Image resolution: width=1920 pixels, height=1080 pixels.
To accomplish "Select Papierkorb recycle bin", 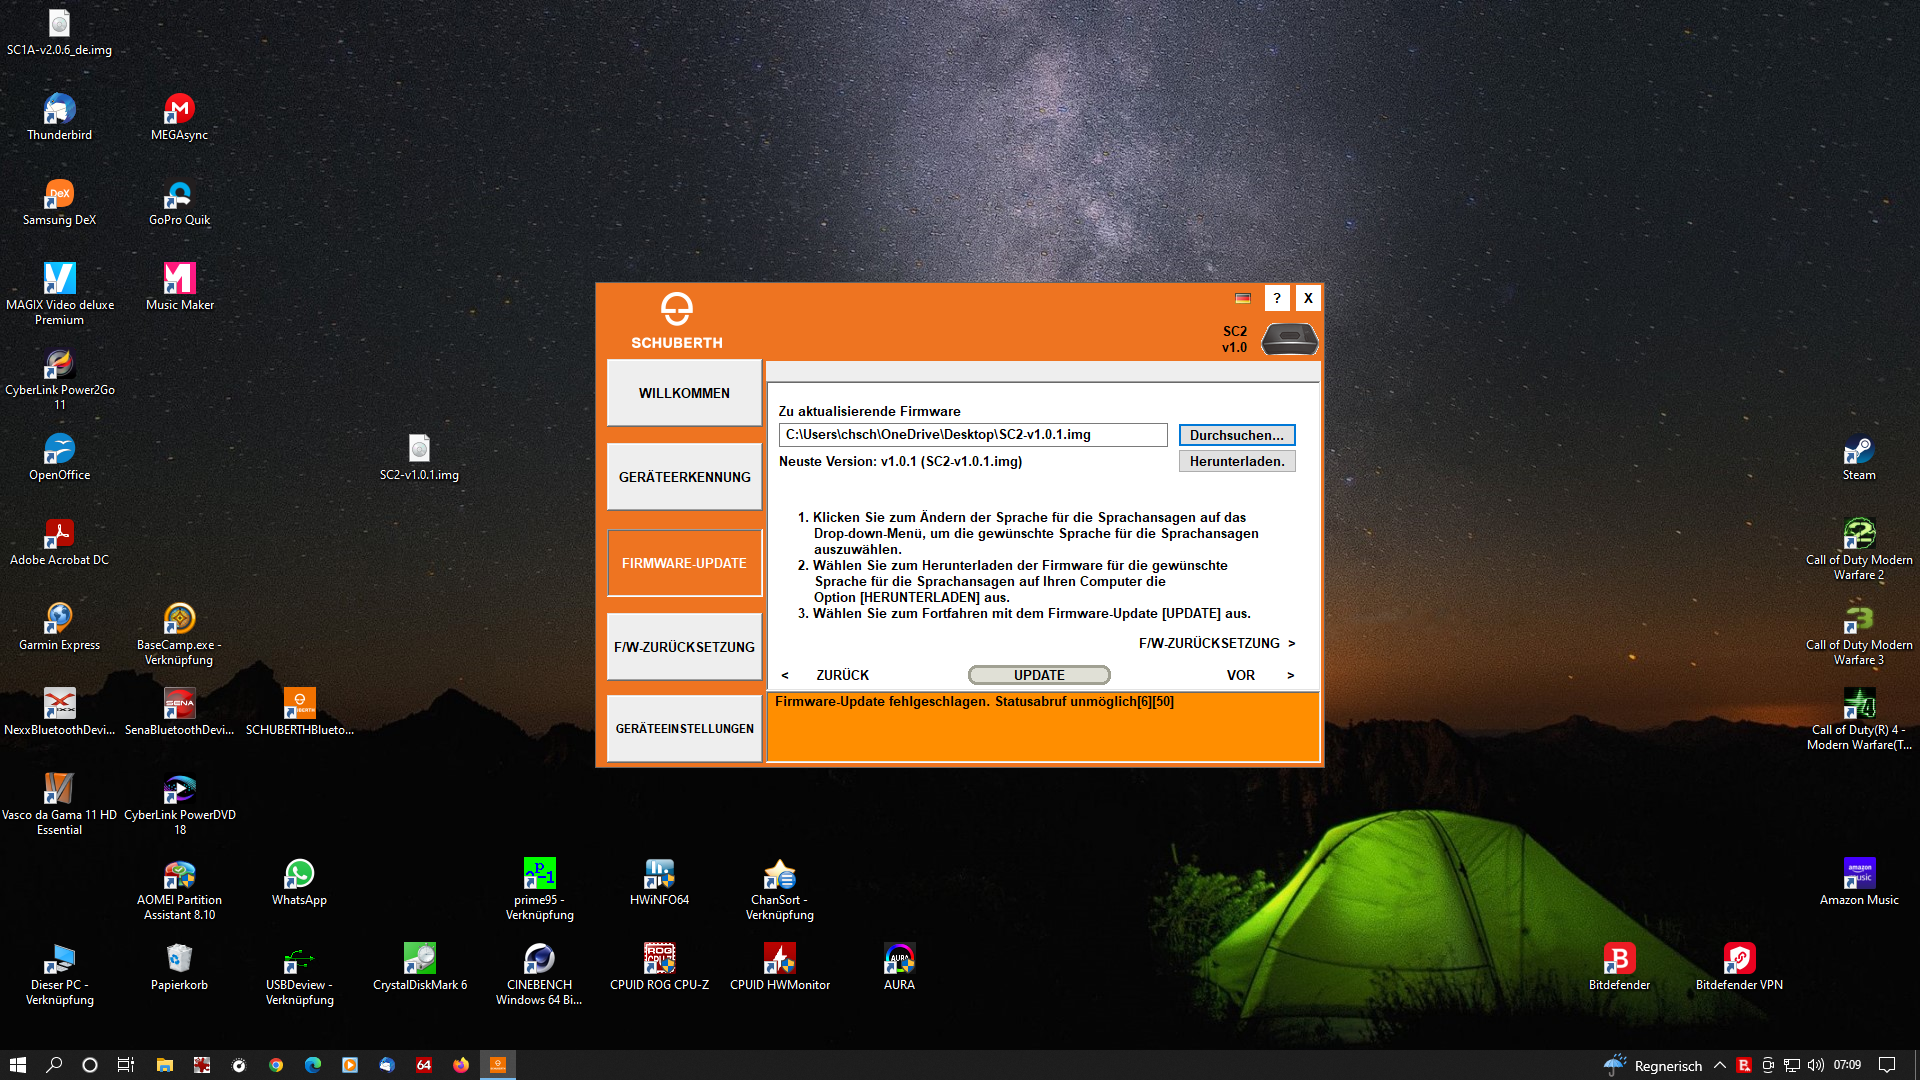I will point(179,967).
